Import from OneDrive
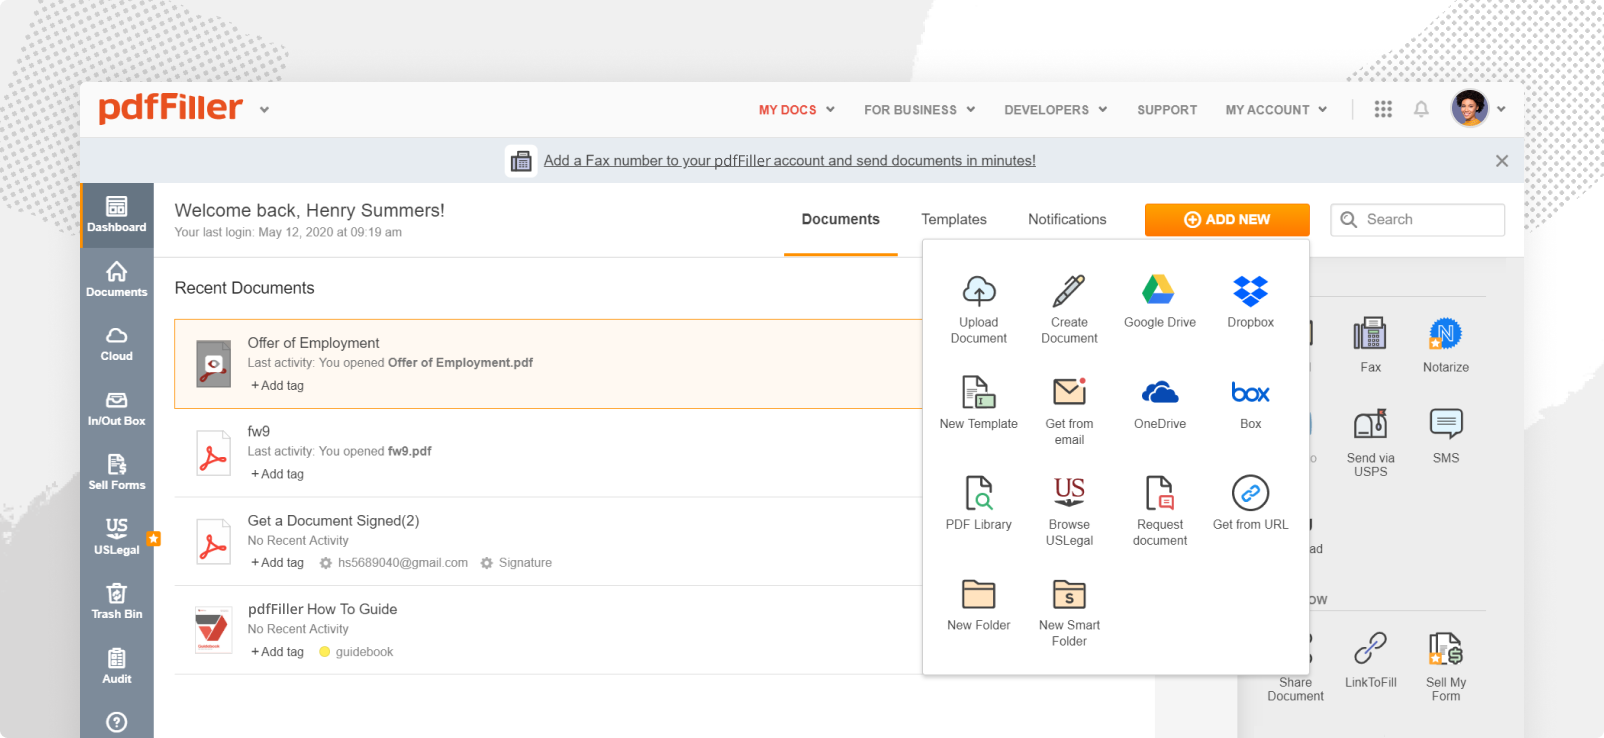 pos(1160,402)
